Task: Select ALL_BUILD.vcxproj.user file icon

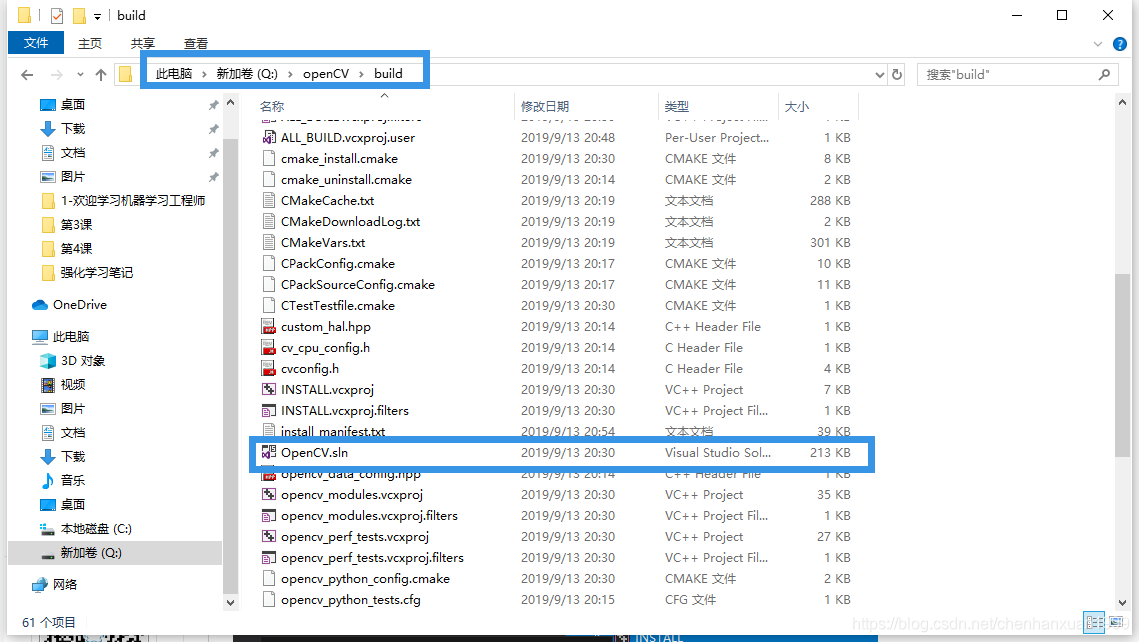Action: click(269, 137)
